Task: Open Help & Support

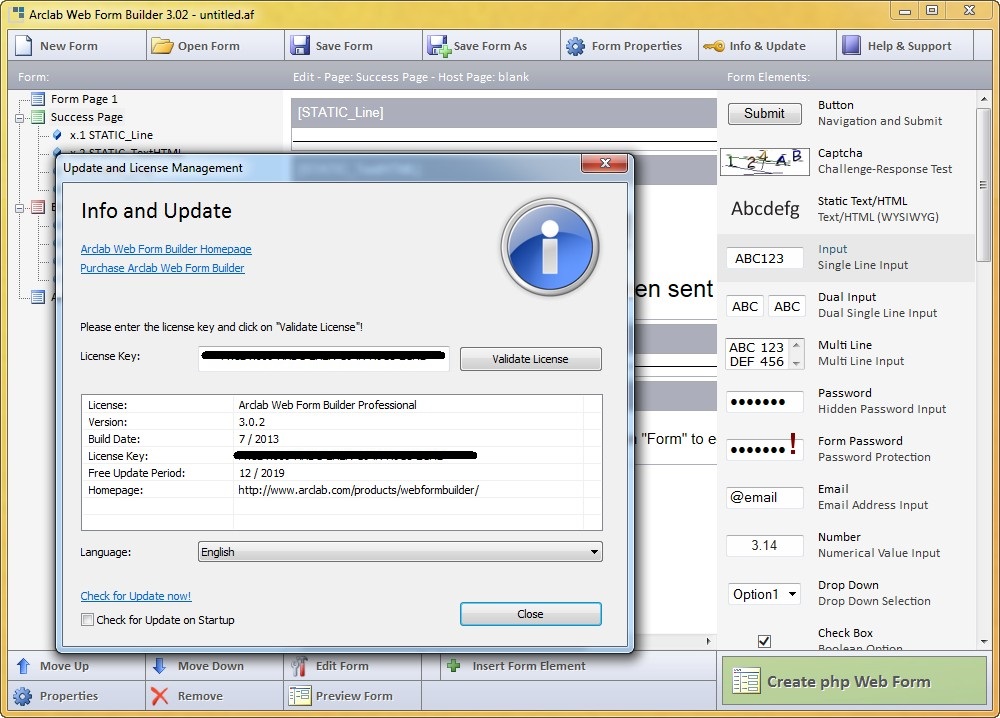Action: coord(903,45)
